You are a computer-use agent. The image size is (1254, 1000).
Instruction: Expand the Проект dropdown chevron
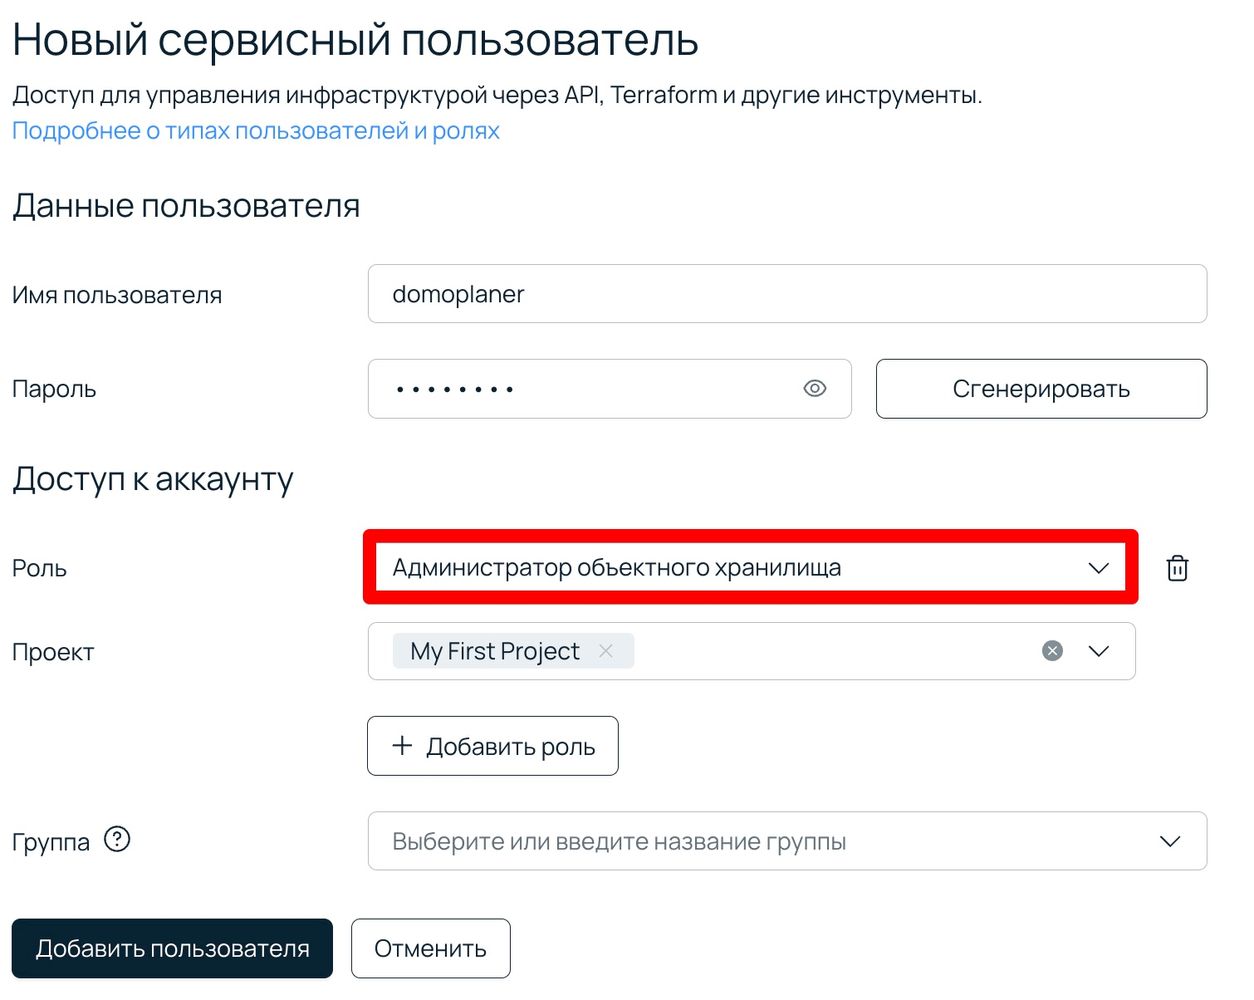pyautogui.click(x=1098, y=651)
